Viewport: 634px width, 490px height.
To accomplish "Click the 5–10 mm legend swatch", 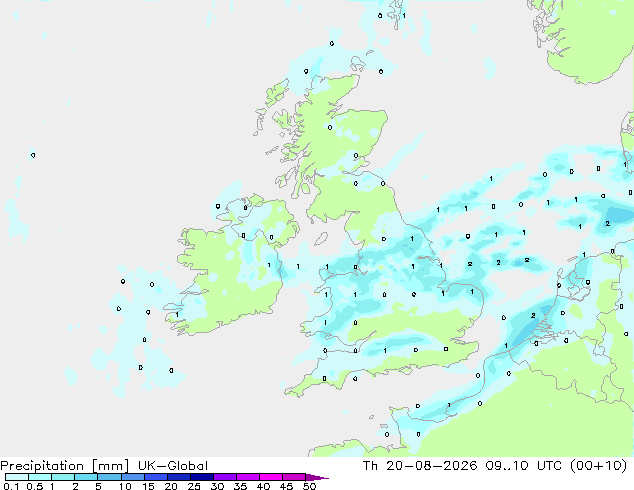I will click(x=109, y=477).
